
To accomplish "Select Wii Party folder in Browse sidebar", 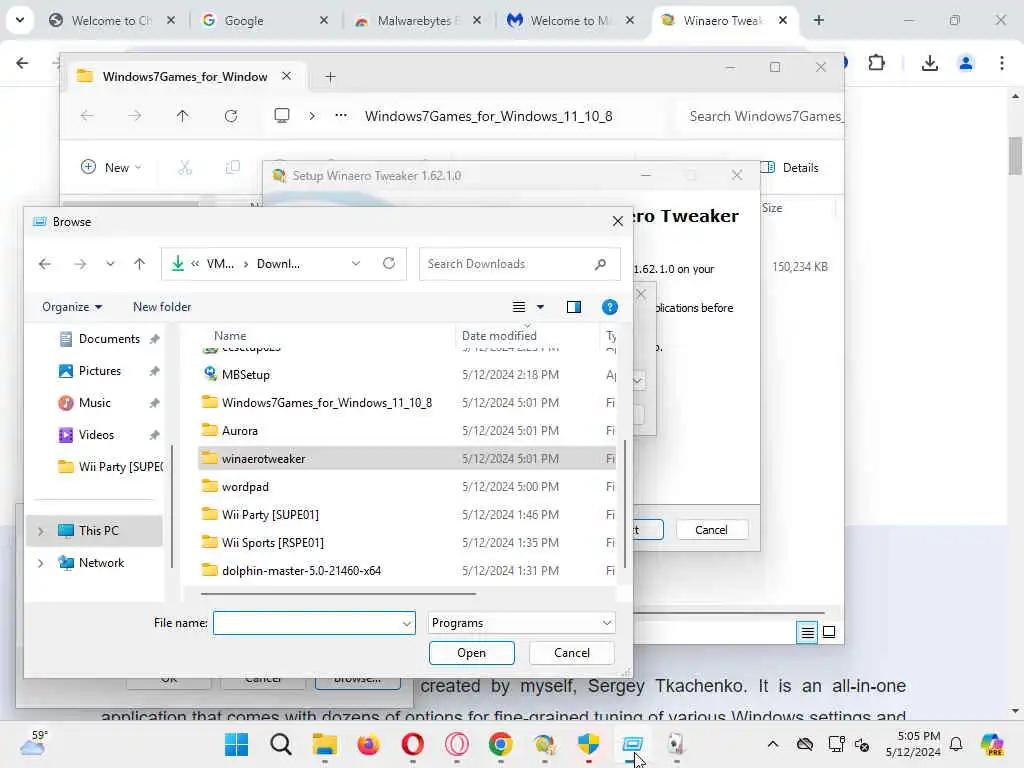I will pyautogui.click(x=111, y=467).
